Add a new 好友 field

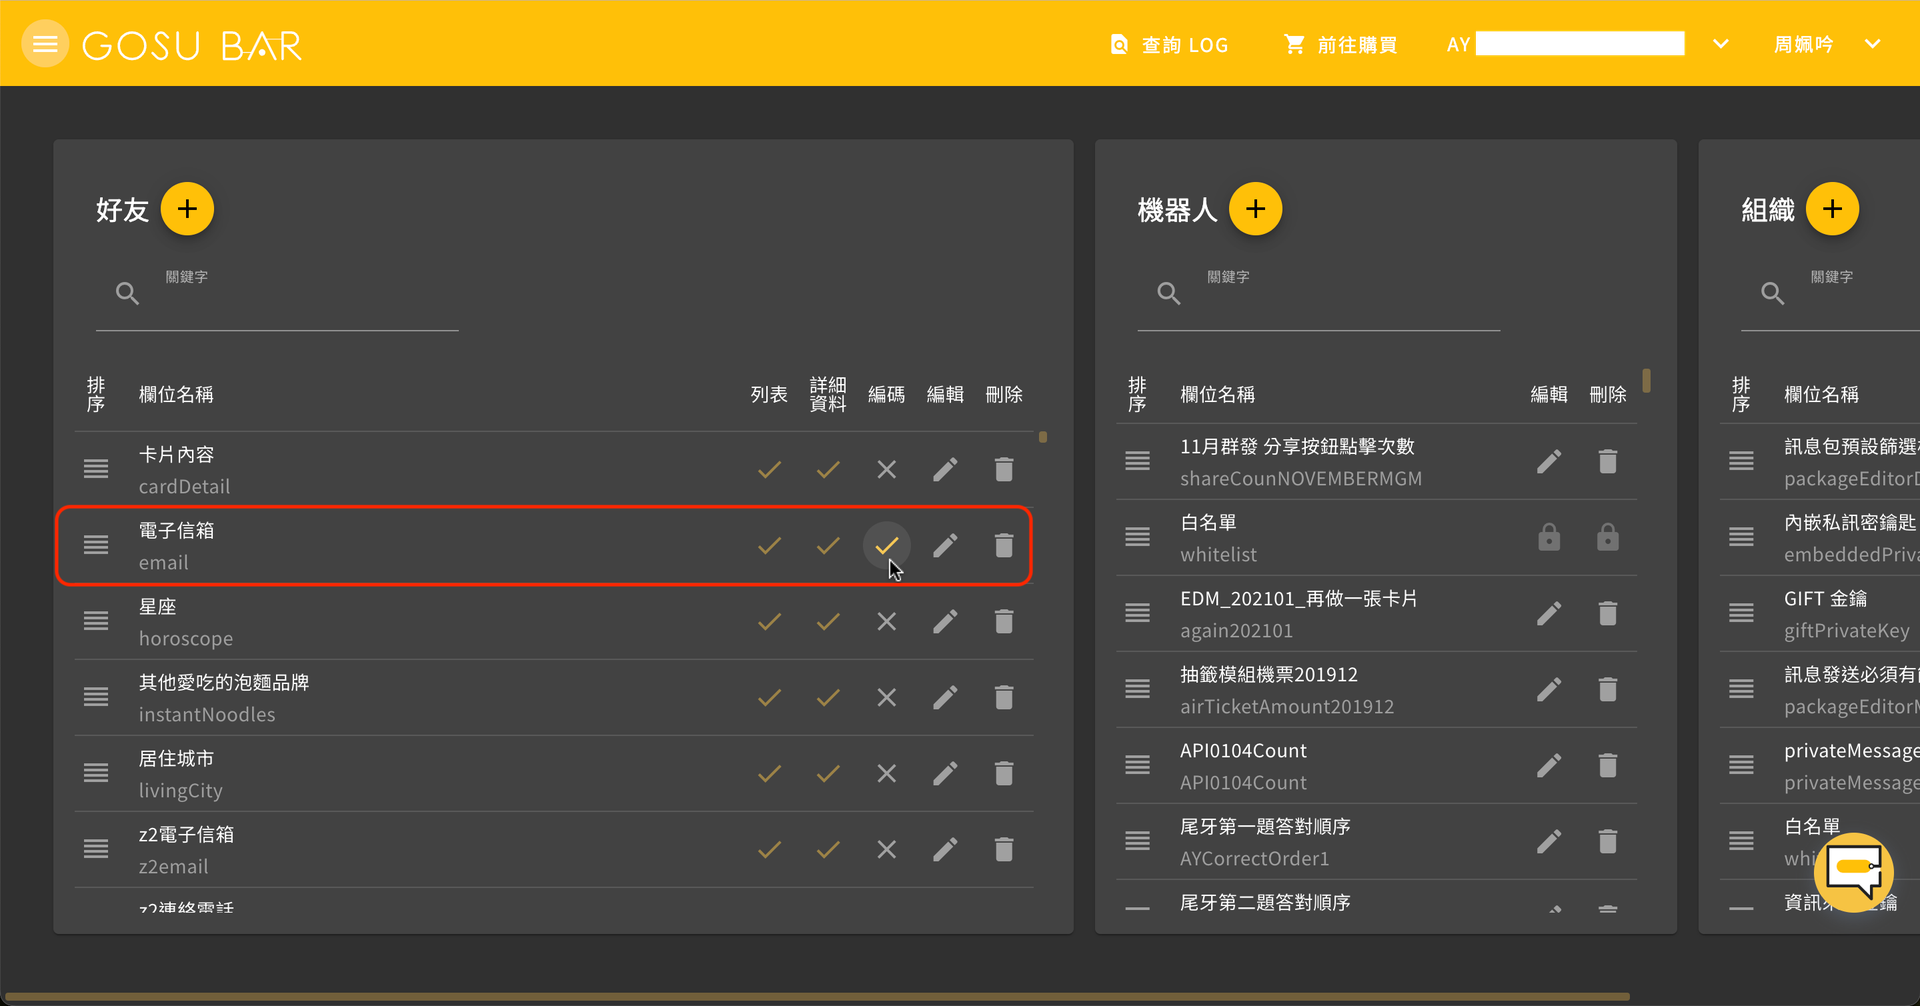coord(187,209)
